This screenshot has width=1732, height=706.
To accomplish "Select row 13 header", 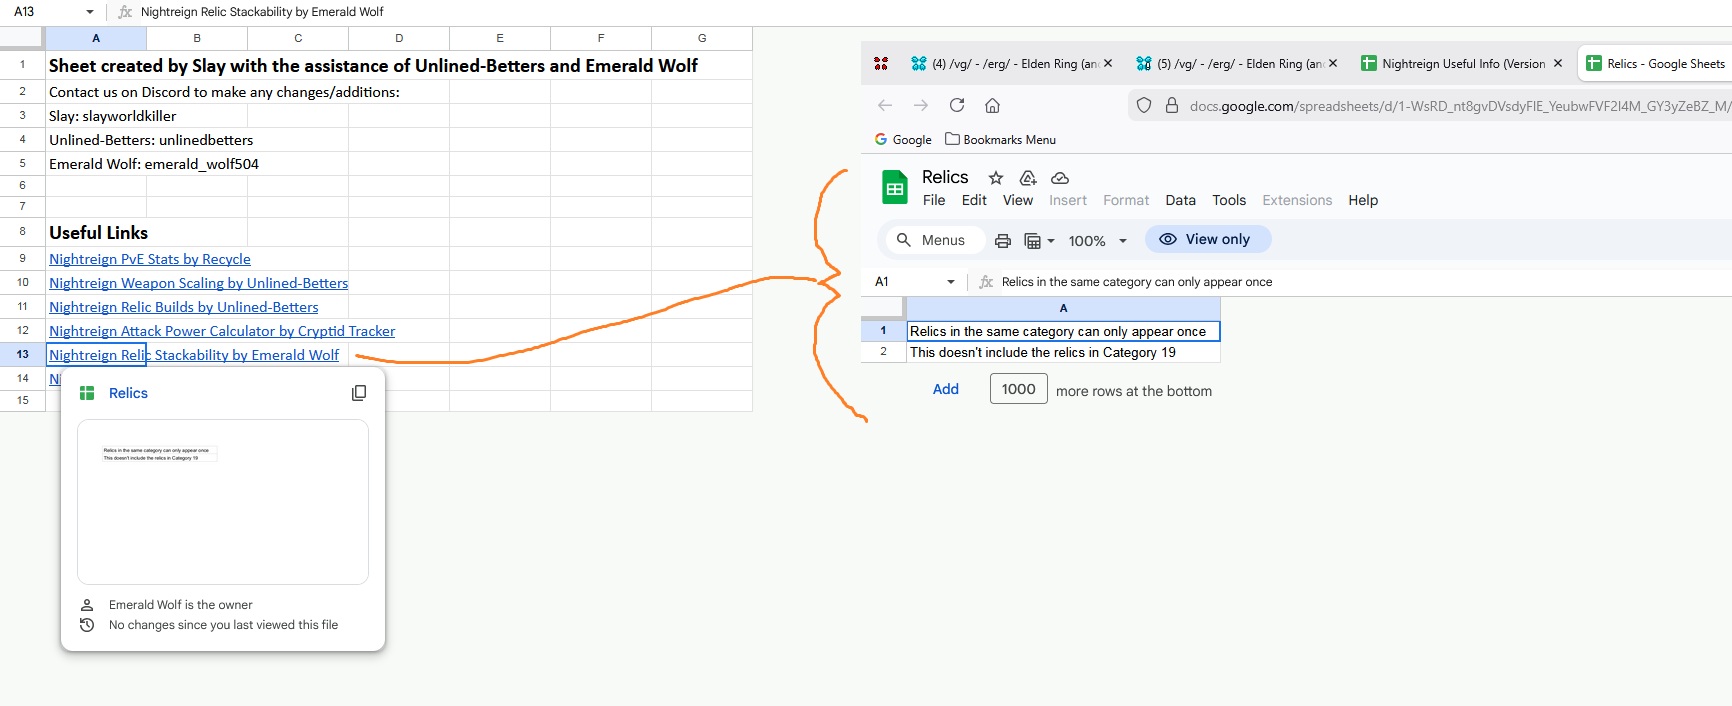I will (x=22, y=354).
